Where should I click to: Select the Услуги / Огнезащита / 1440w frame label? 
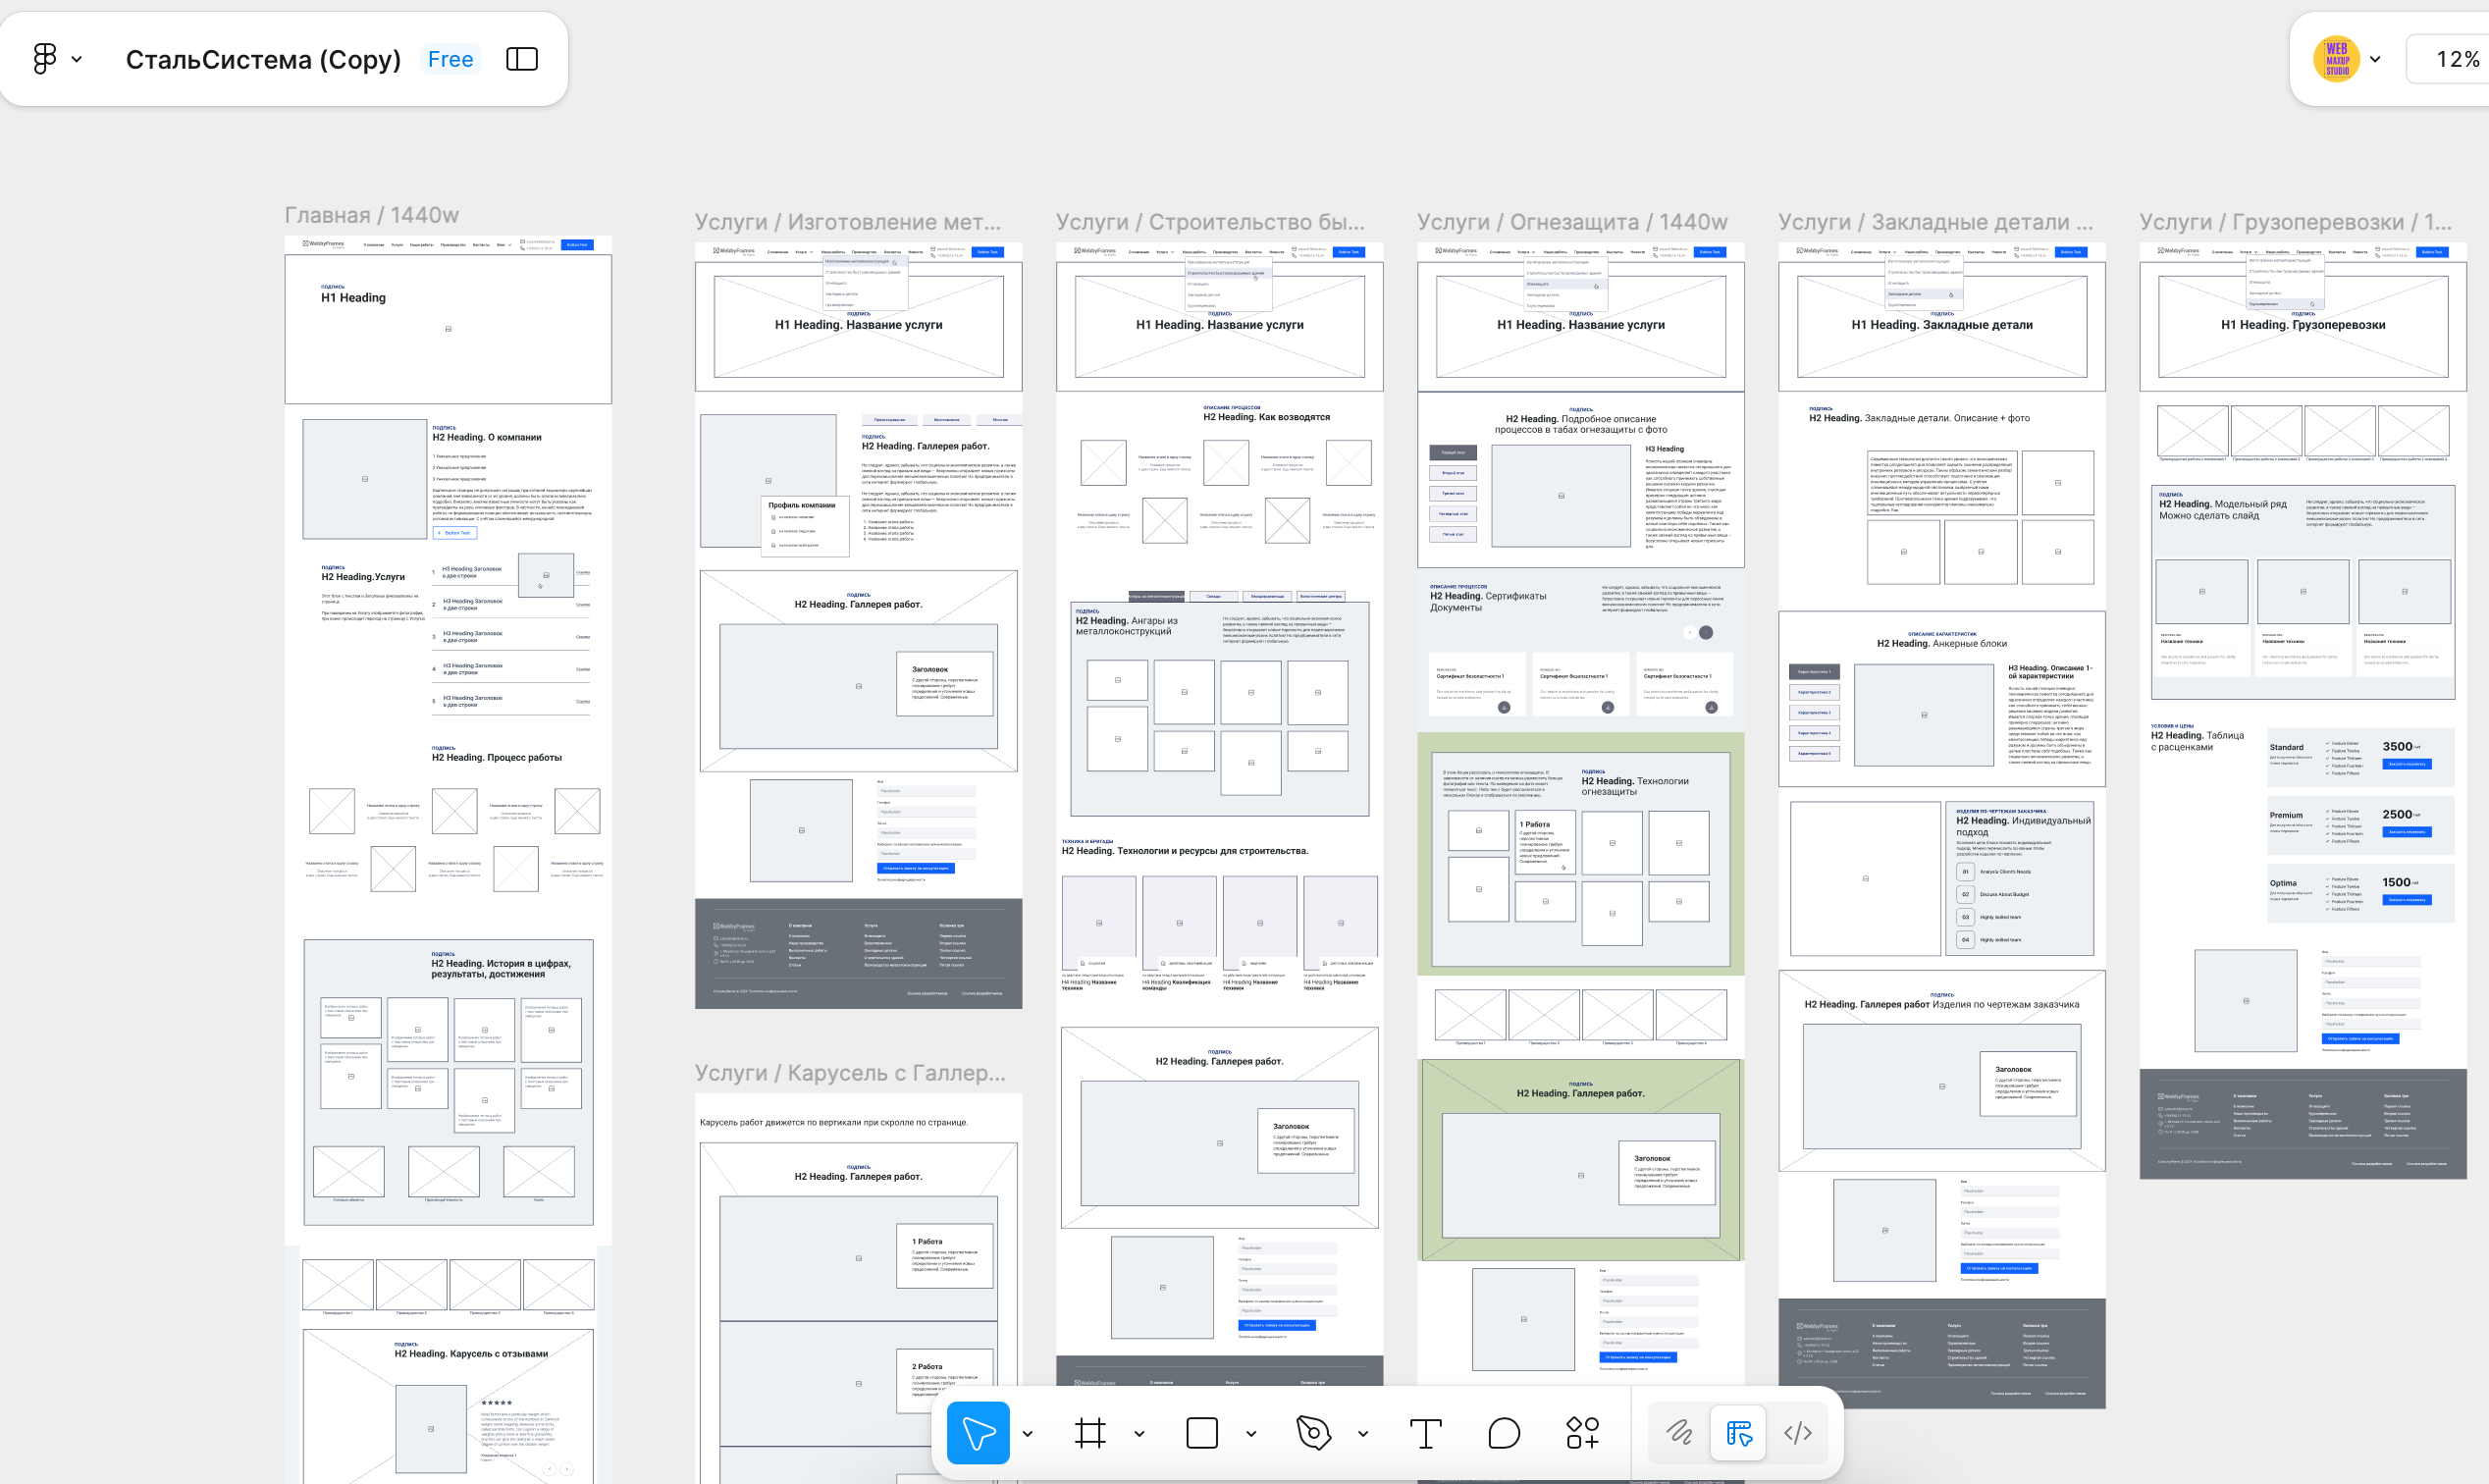coord(1572,222)
